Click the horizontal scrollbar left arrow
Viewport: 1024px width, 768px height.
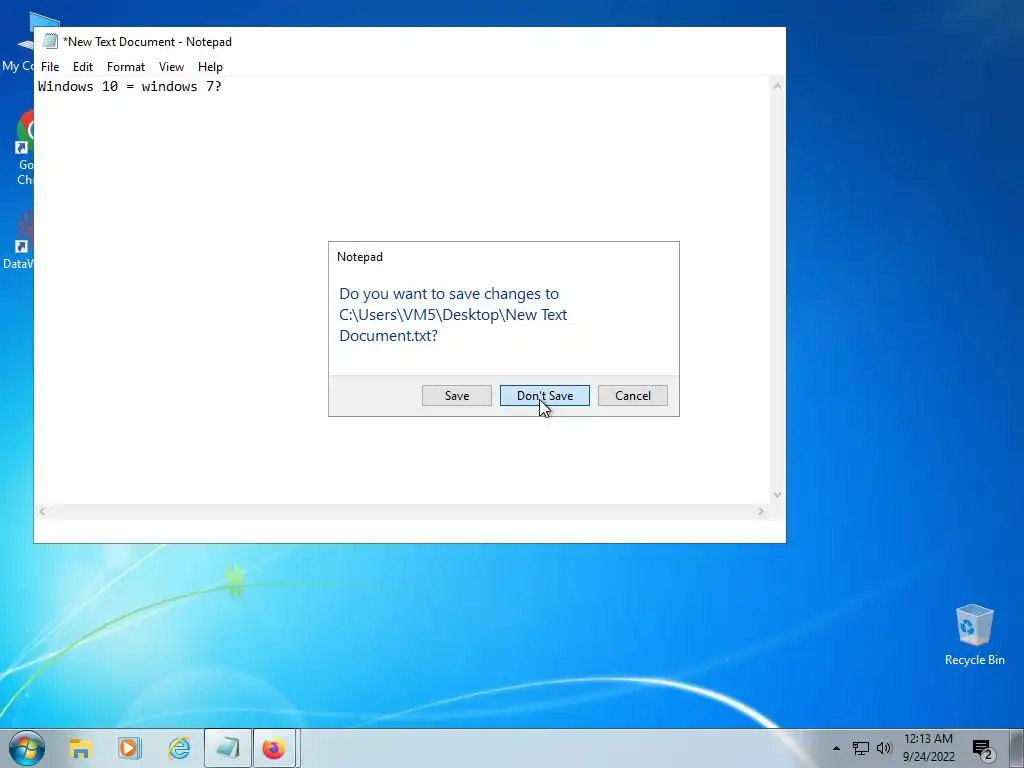[42, 511]
